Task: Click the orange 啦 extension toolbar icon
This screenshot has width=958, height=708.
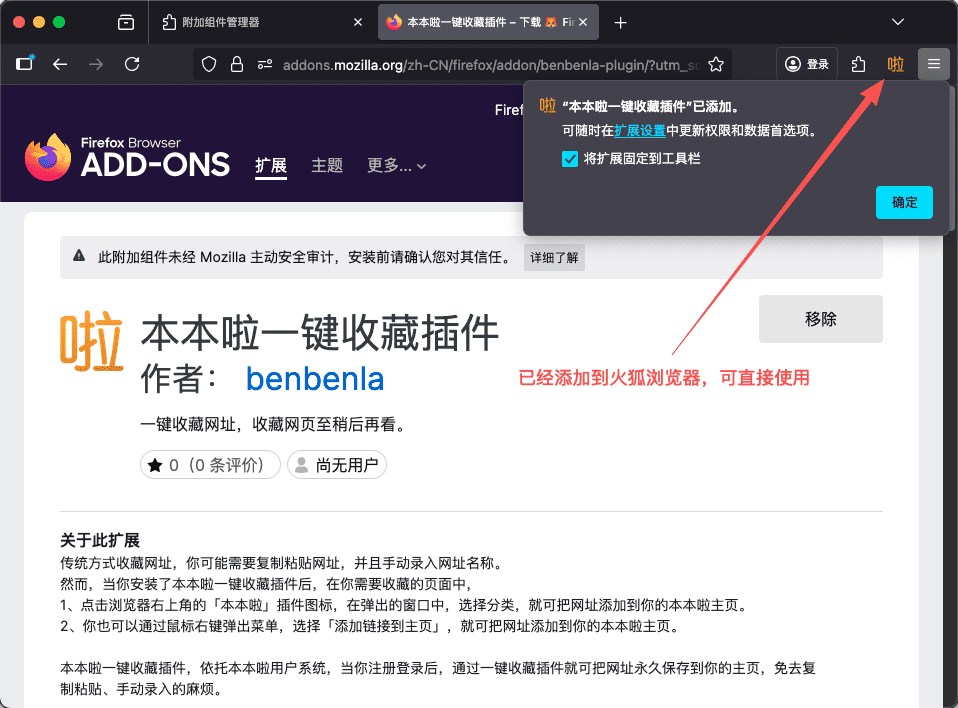Action: coord(896,64)
